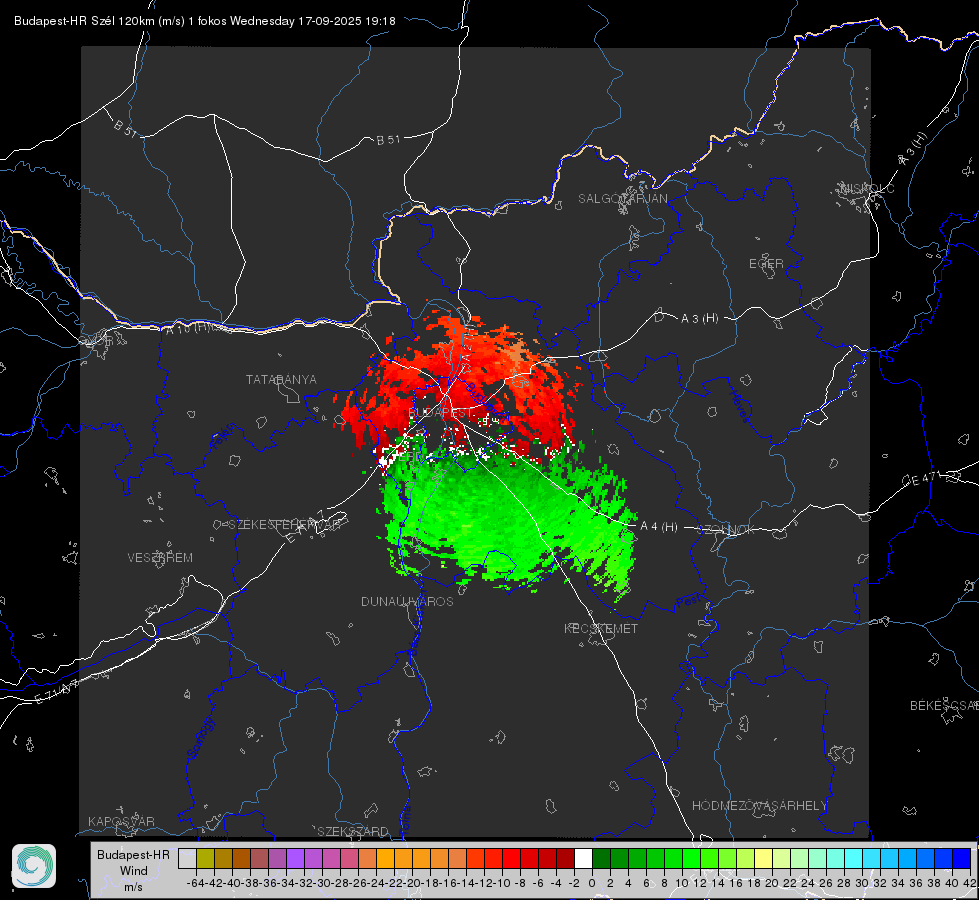This screenshot has width=979, height=900.
Task: Click the blue Pest county label
Action: click(x=688, y=602)
